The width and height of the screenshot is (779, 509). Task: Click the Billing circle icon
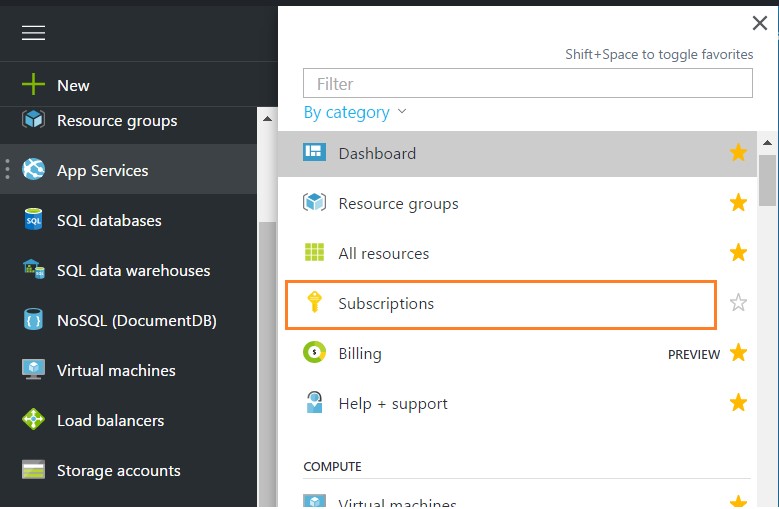pos(315,353)
